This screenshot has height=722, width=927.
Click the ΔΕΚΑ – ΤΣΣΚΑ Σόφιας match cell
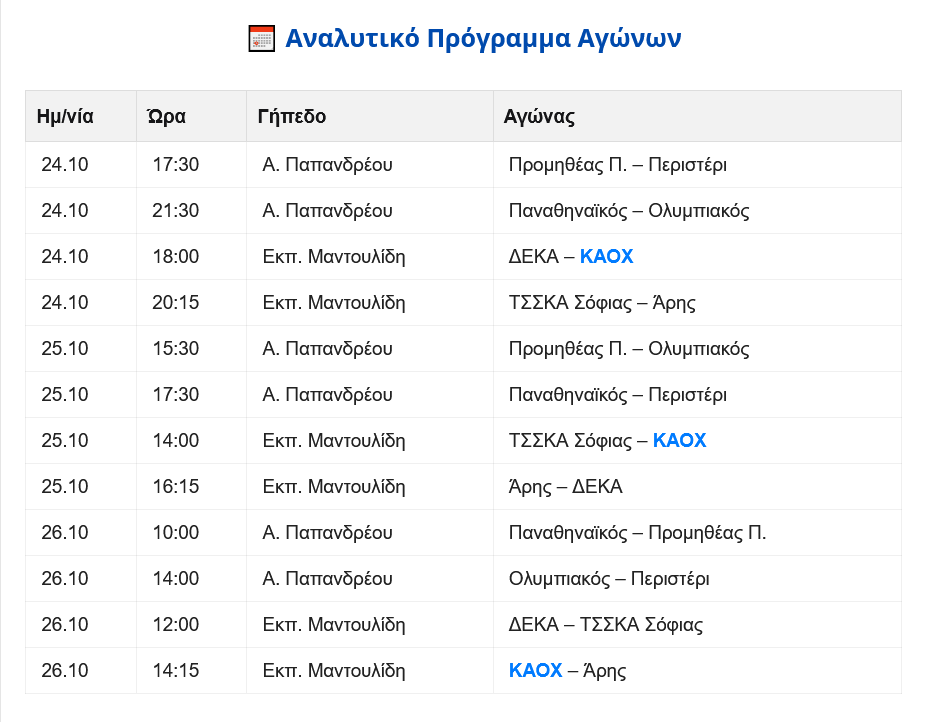(x=605, y=625)
